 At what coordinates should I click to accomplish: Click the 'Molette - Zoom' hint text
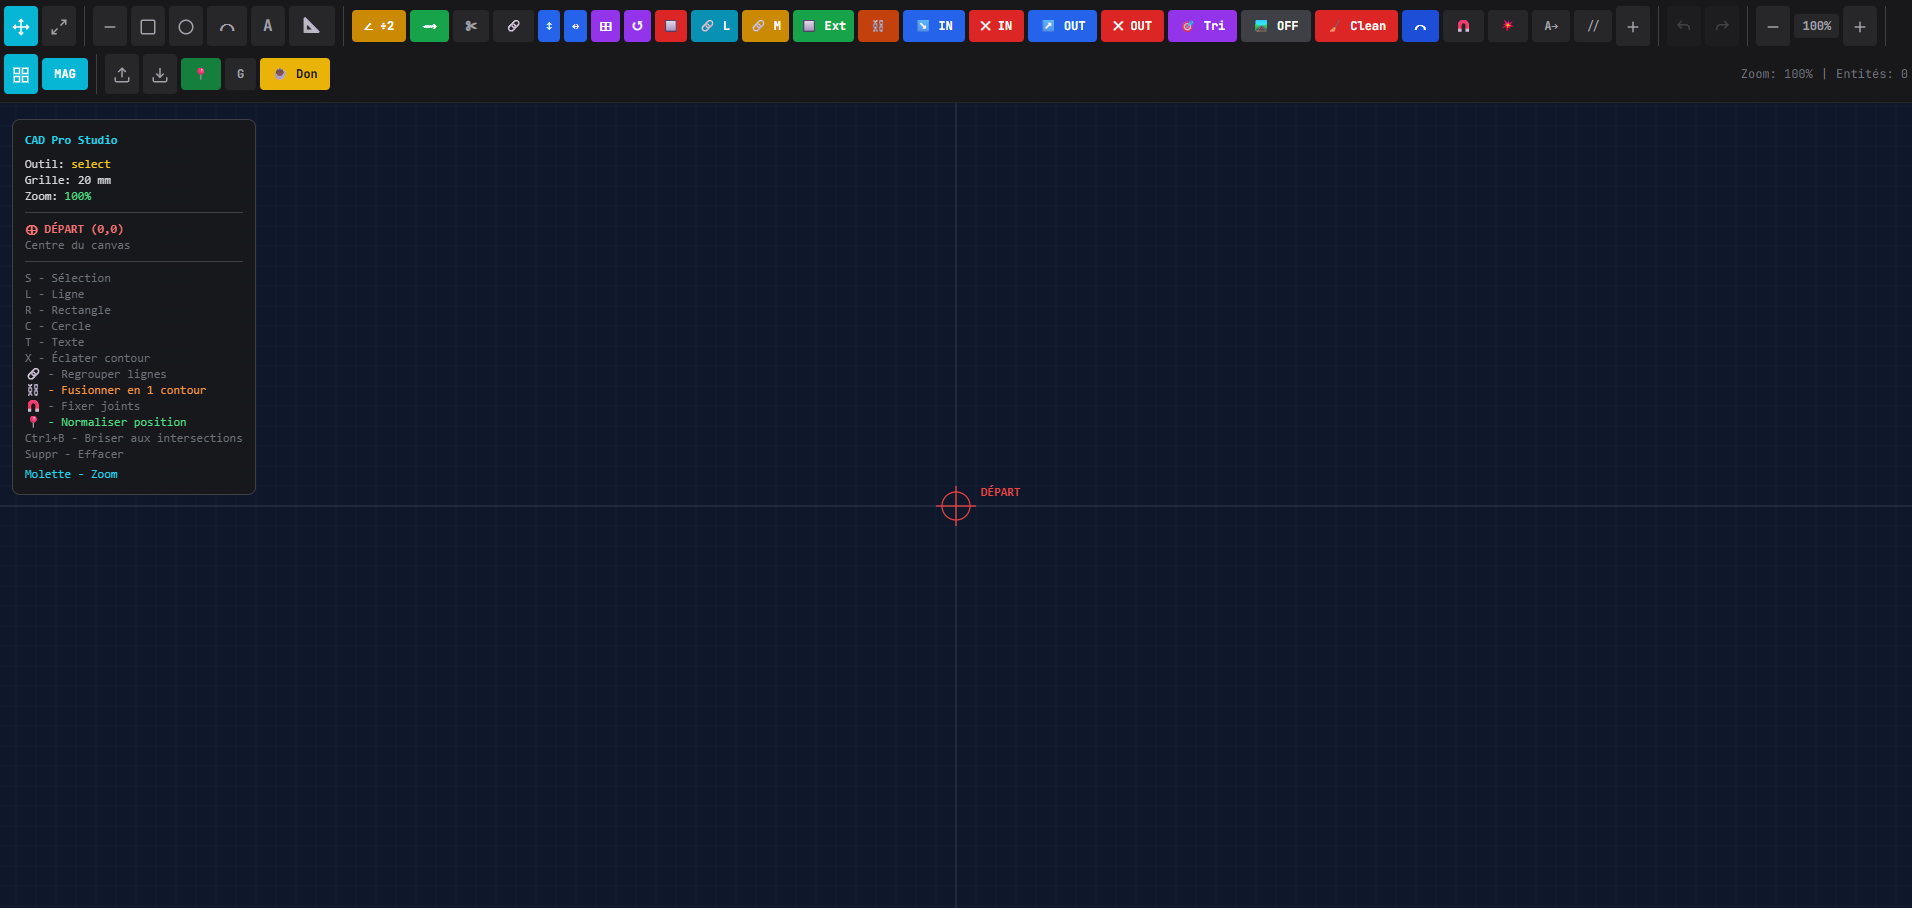pos(71,474)
